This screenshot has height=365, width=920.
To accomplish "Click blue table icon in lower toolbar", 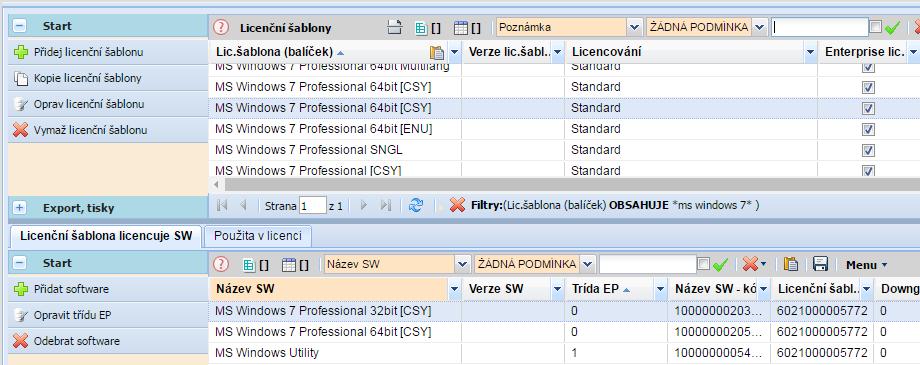I will tap(288, 265).
